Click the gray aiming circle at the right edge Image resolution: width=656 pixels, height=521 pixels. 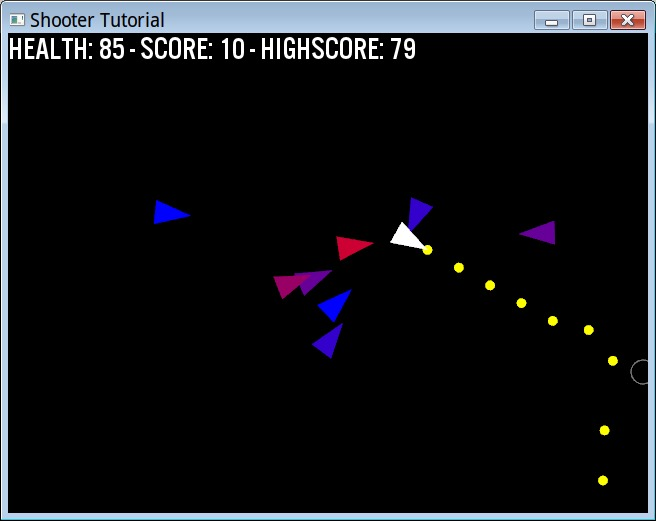(x=640, y=372)
